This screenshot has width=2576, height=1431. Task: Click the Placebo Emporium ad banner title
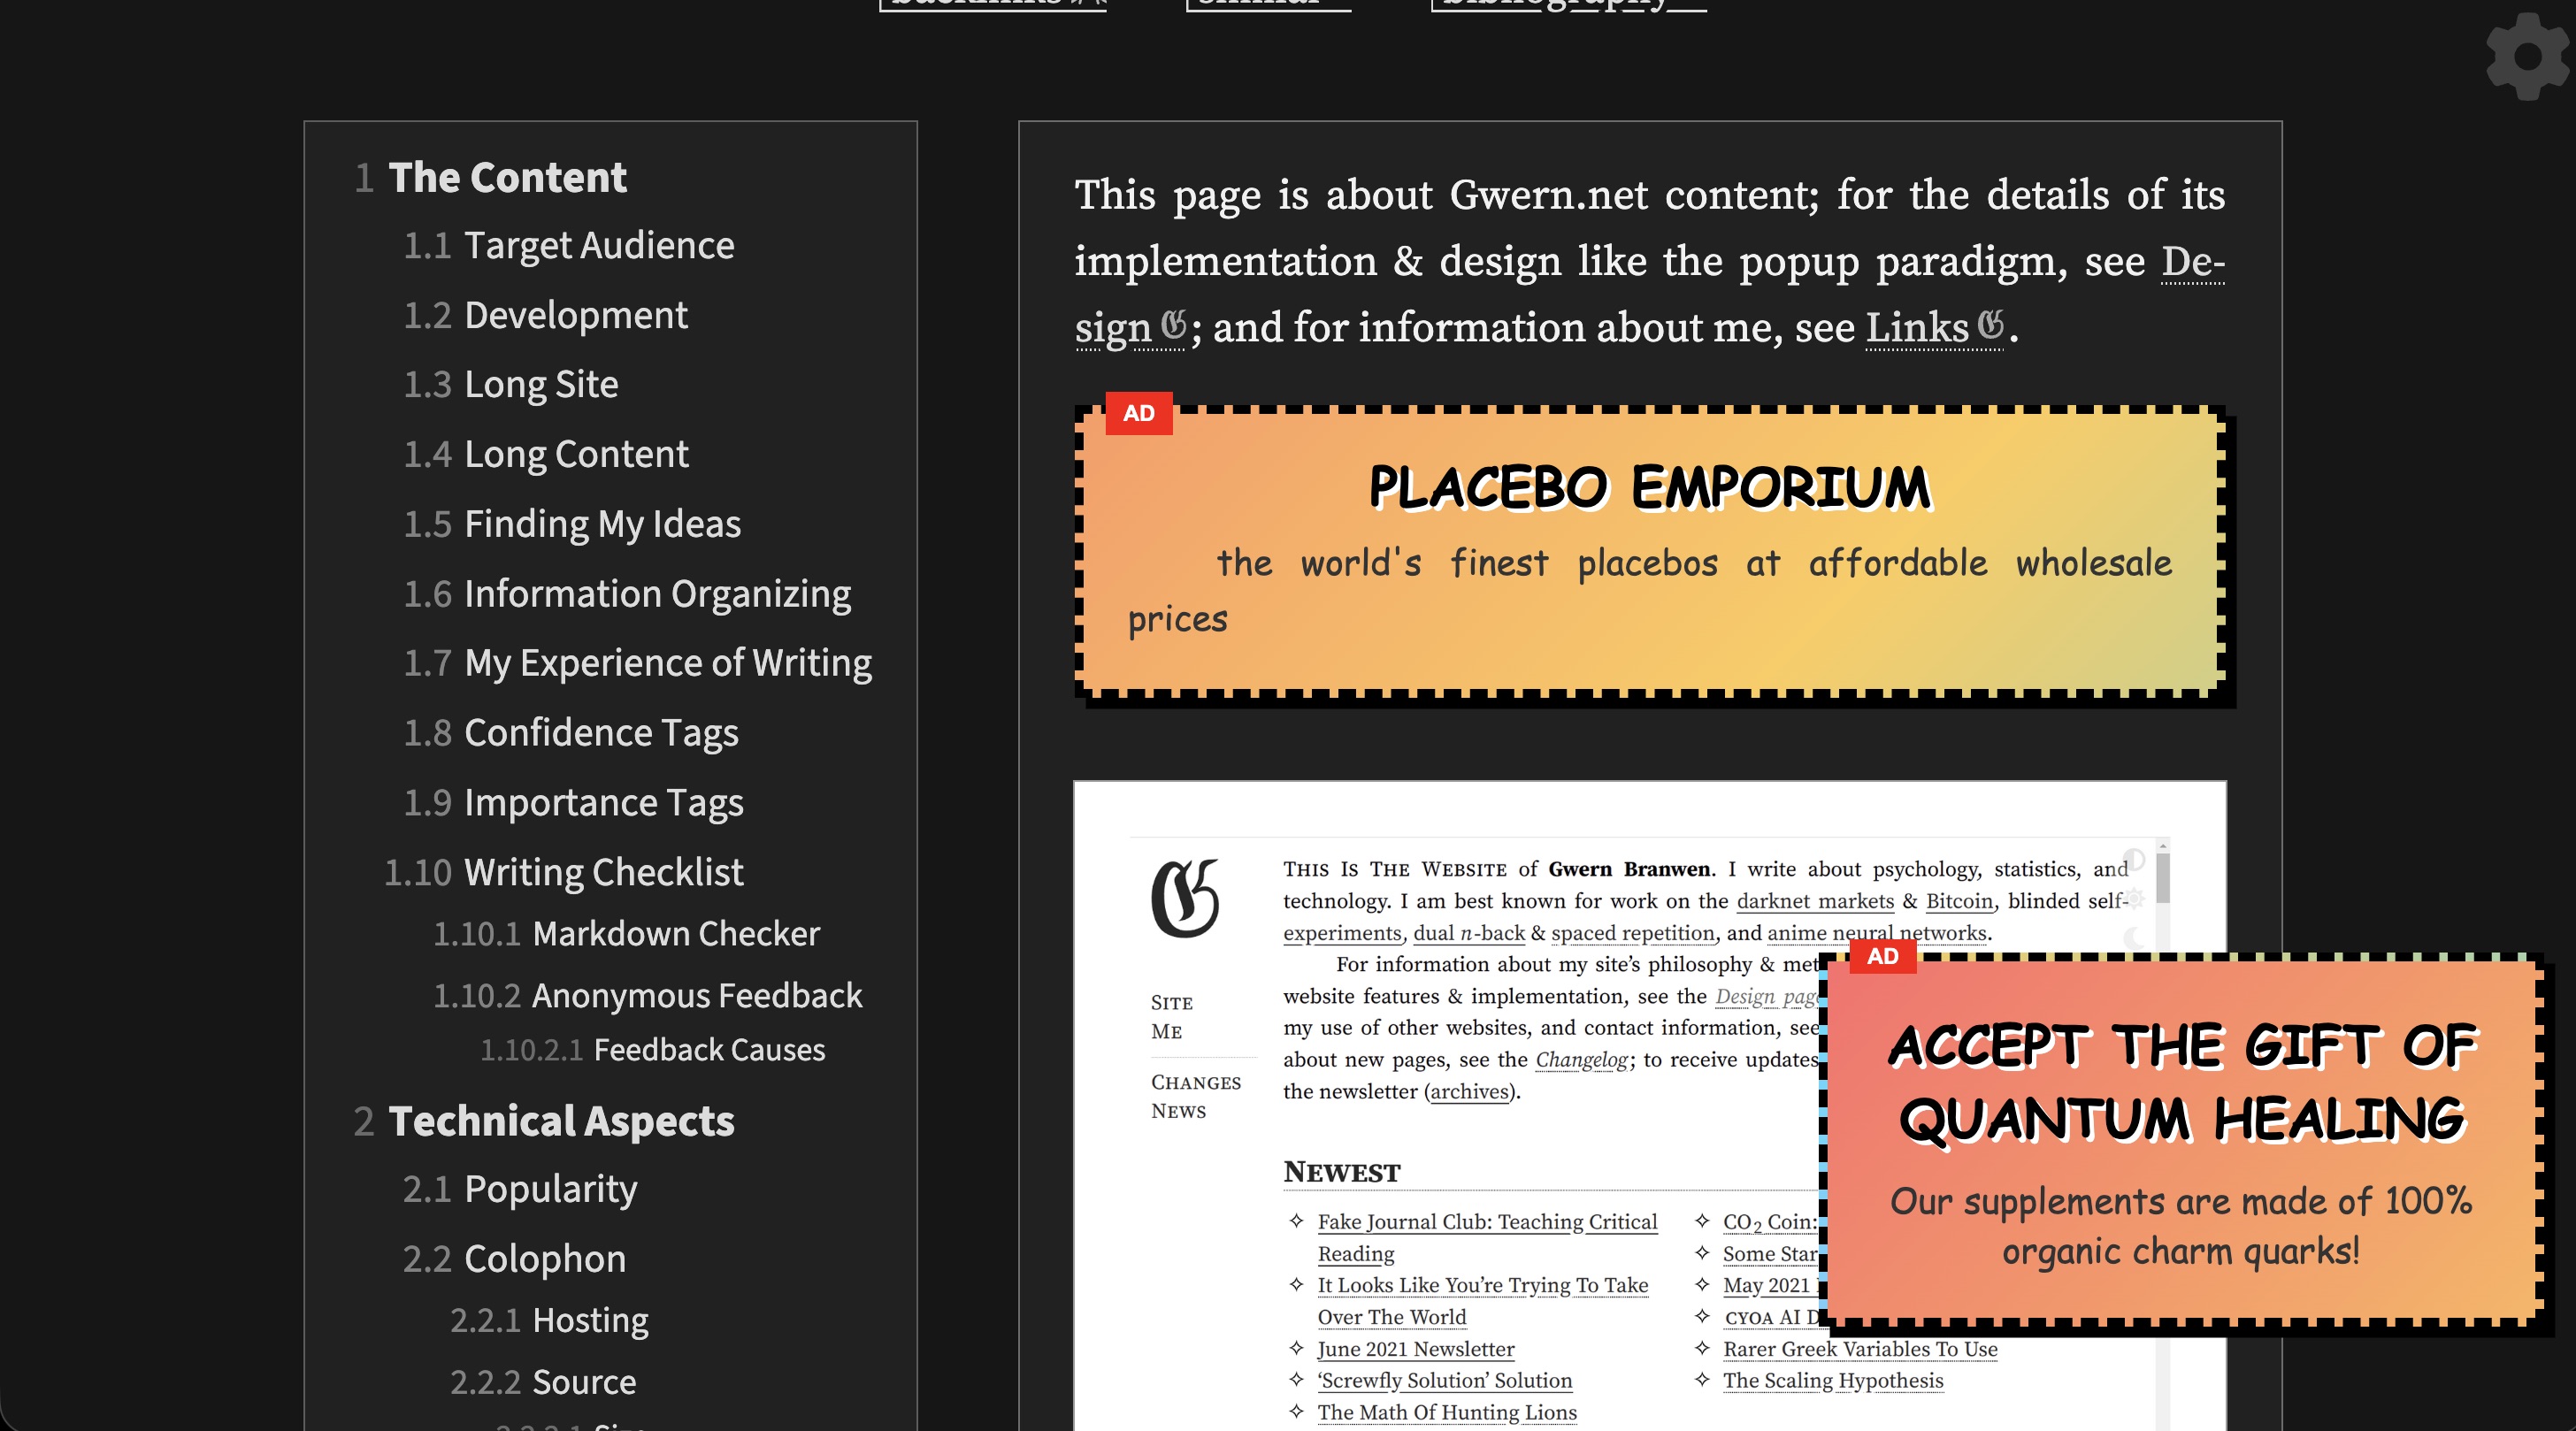click(x=1649, y=488)
